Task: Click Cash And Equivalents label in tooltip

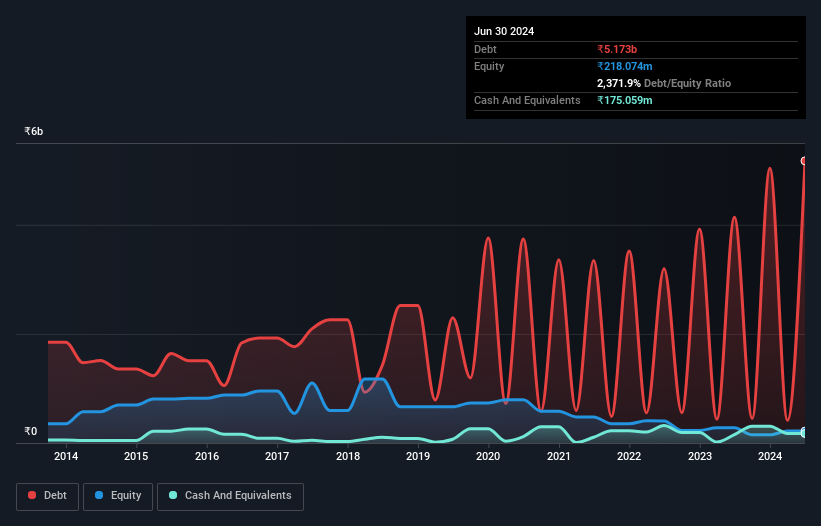Action: 527,100
